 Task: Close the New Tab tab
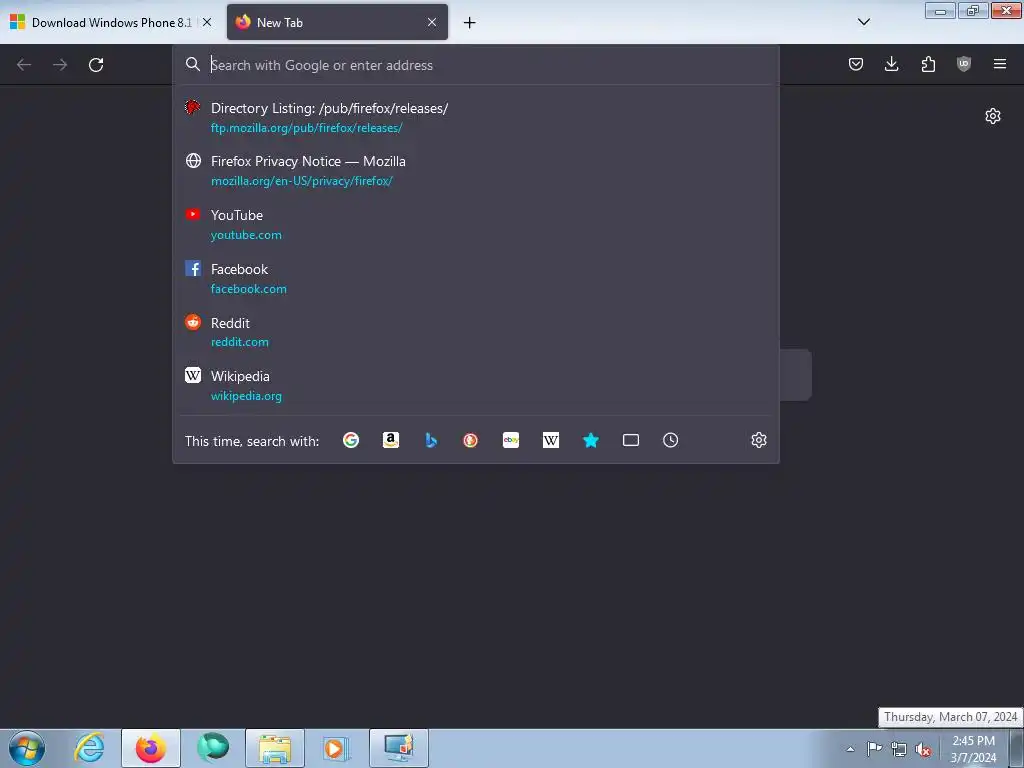click(x=432, y=22)
